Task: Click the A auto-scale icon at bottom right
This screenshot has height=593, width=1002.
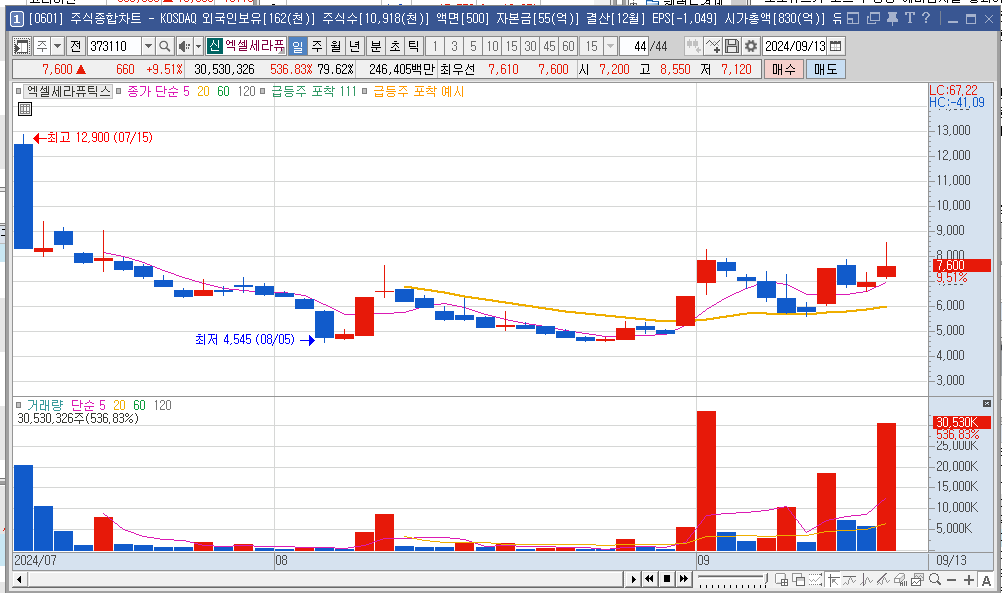Action: click(x=986, y=580)
